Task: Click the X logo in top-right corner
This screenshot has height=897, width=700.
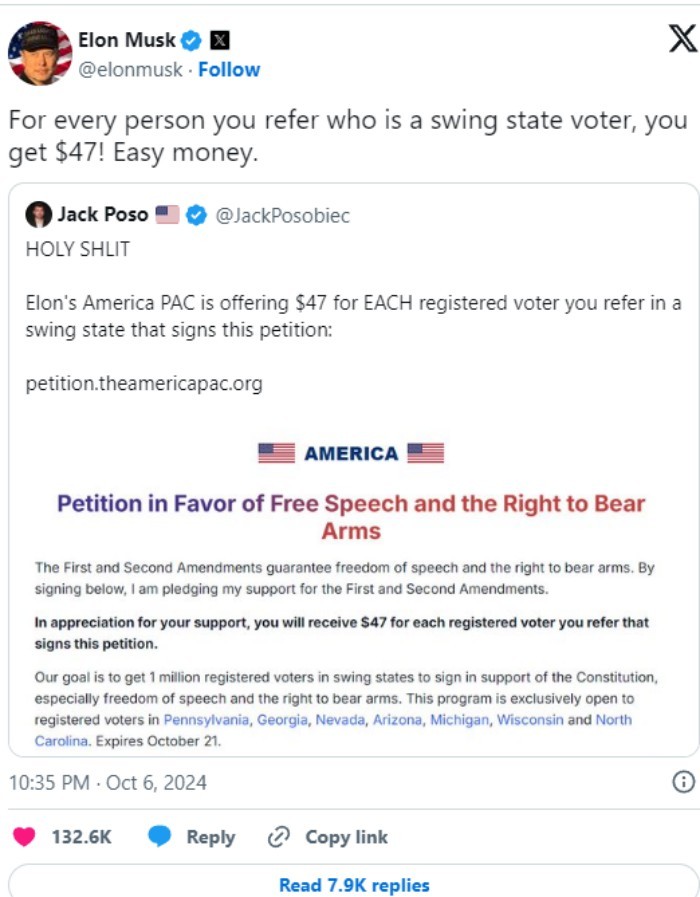Action: [x=681, y=38]
